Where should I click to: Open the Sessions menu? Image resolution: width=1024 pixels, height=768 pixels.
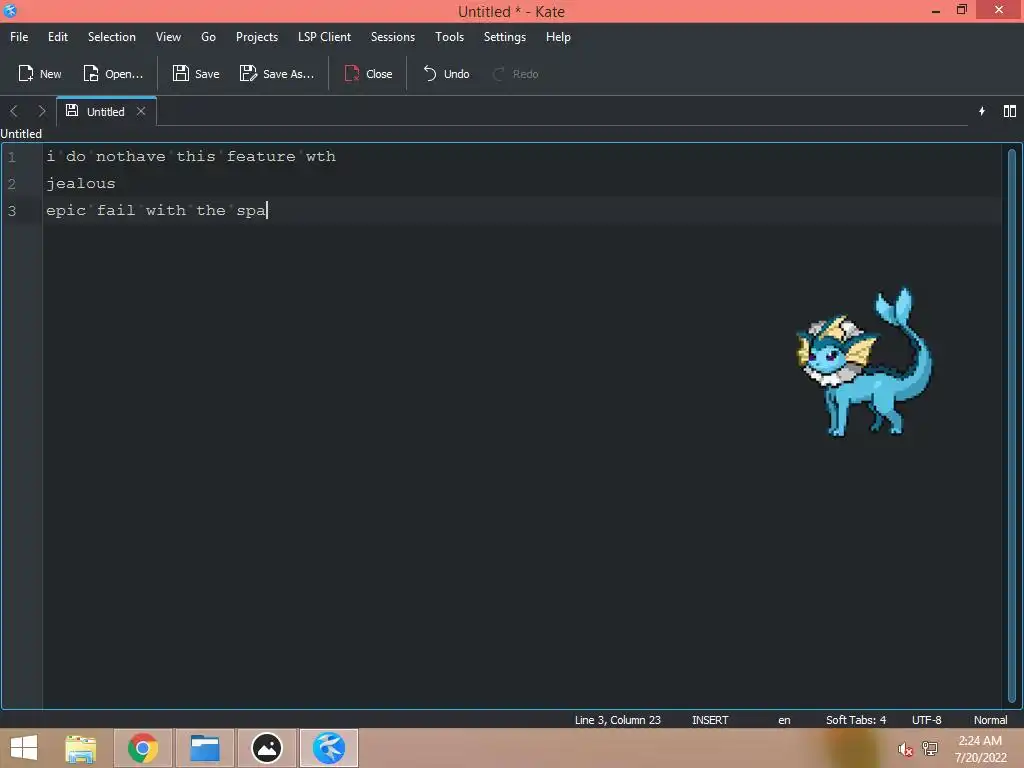(392, 37)
